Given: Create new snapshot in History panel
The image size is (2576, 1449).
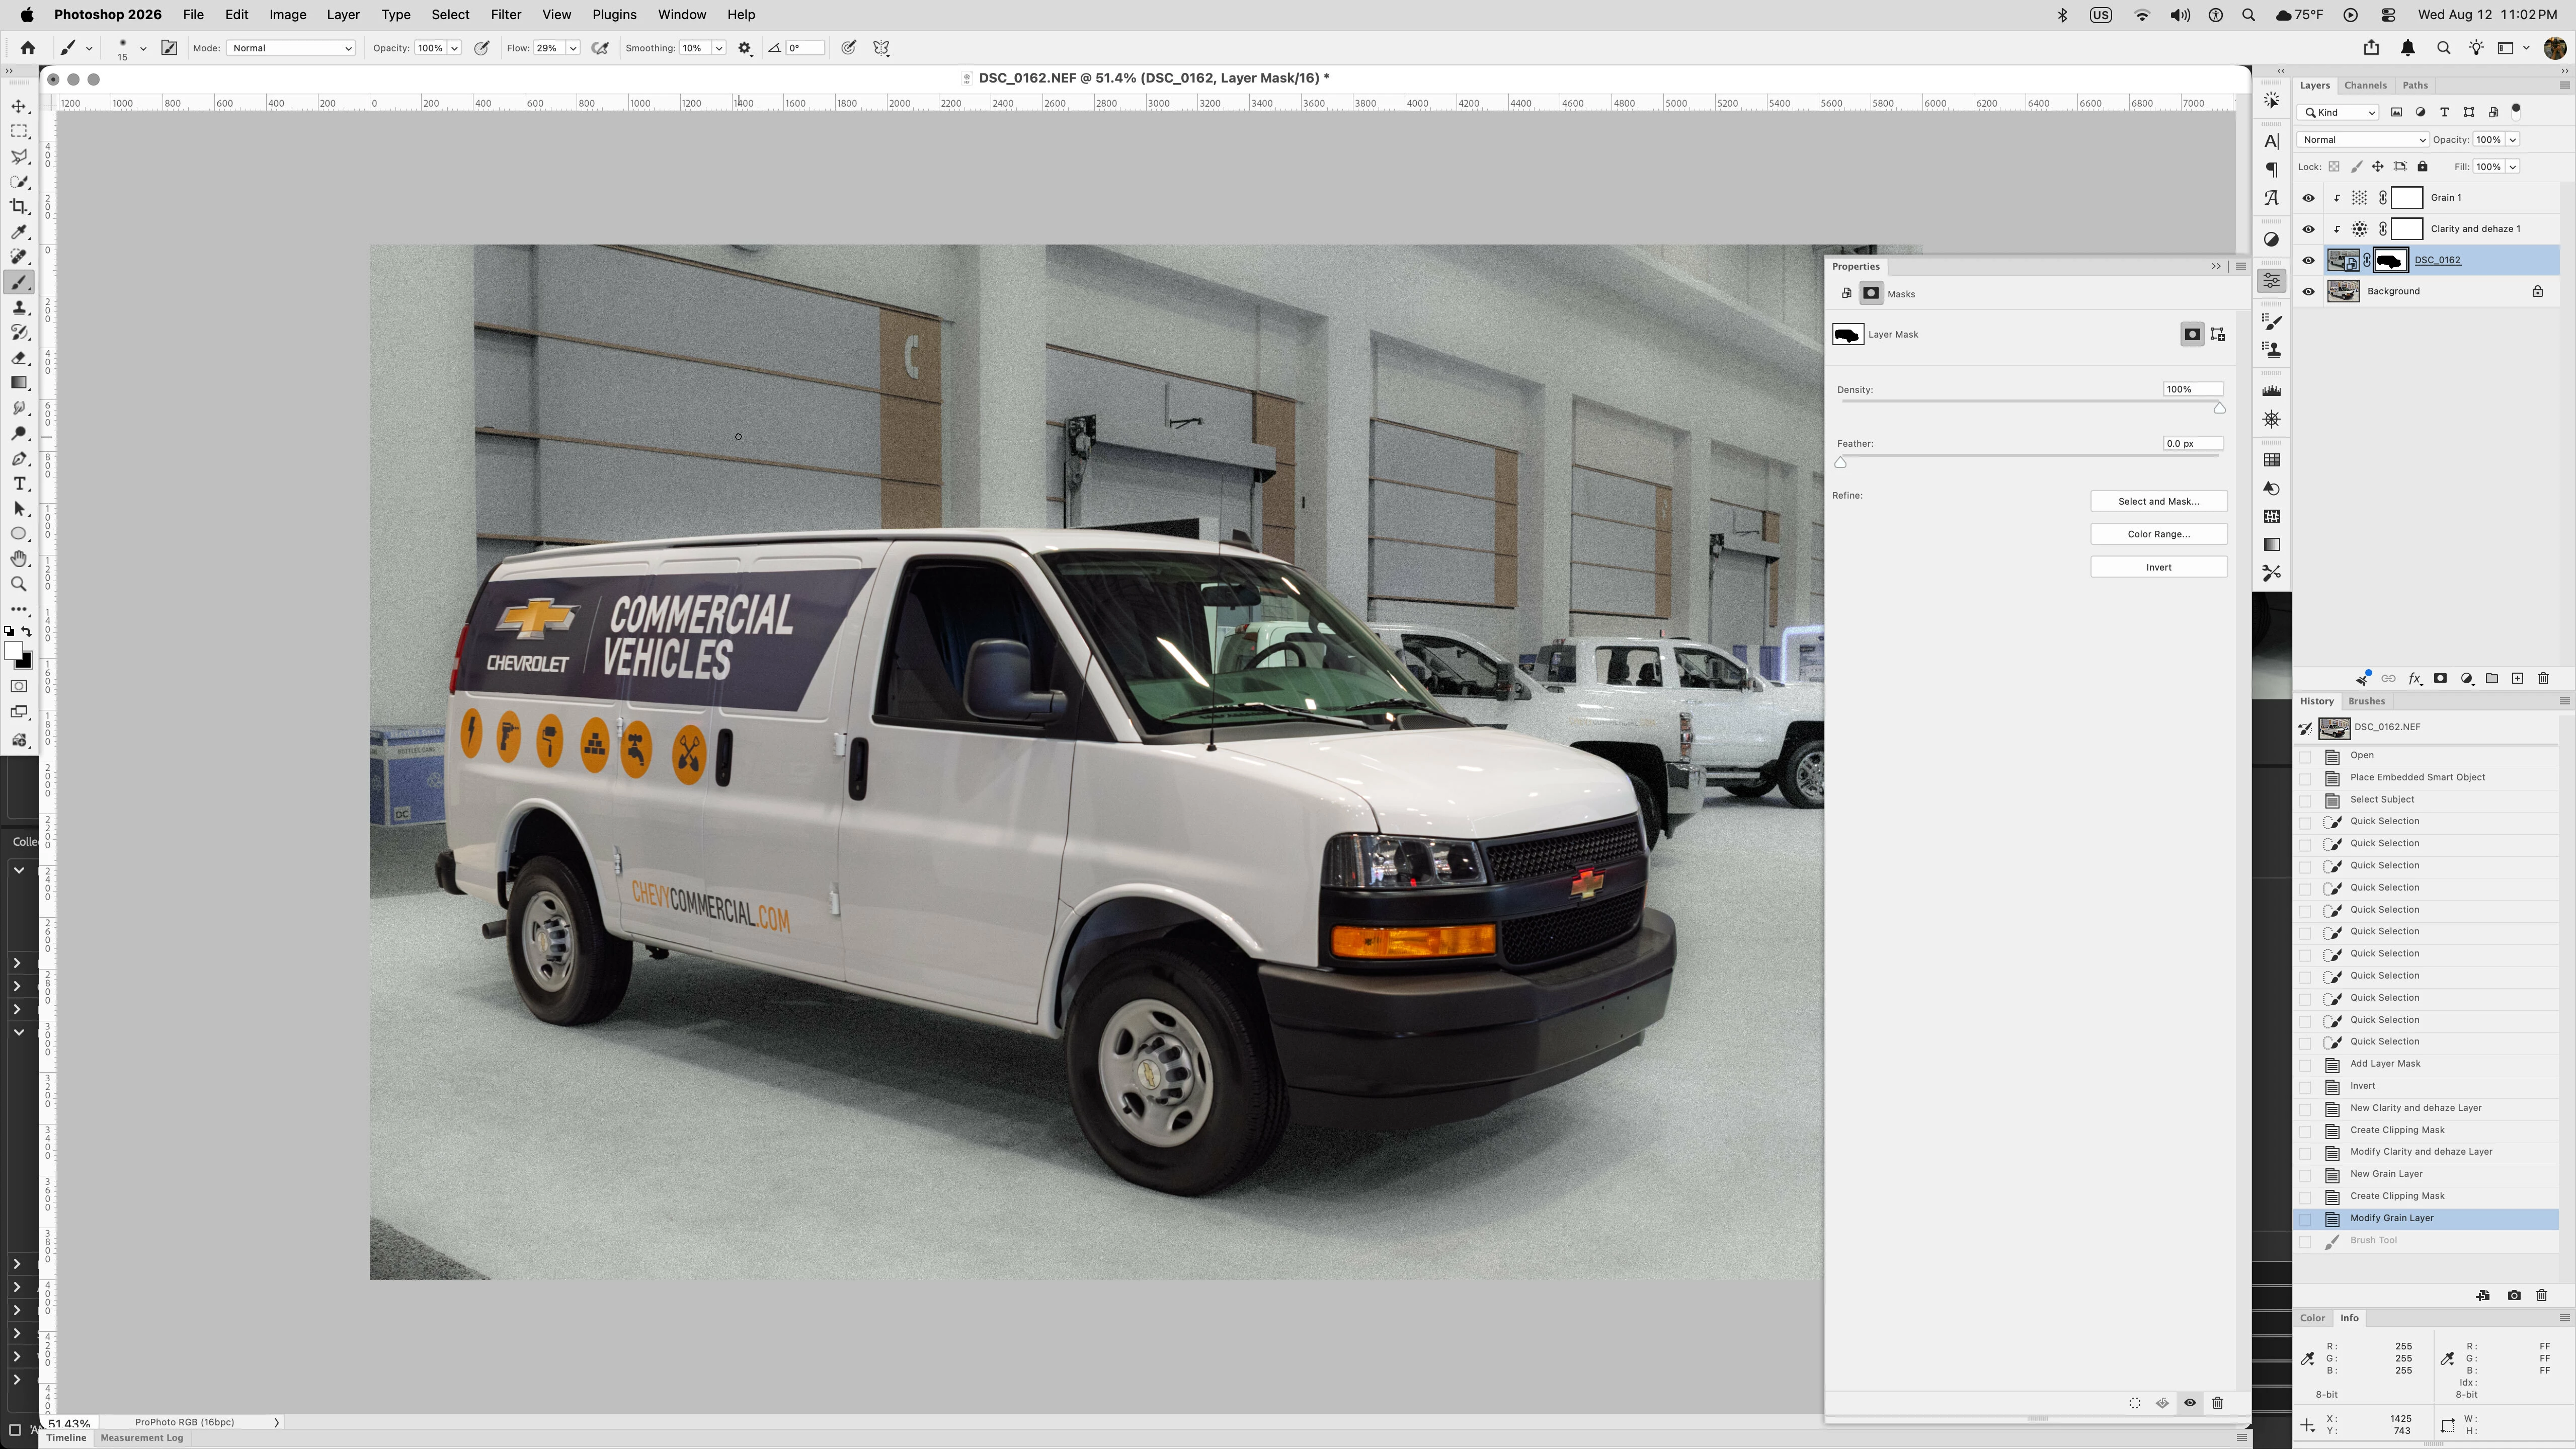Looking at the screenshot, I should click(2514, 1296).
